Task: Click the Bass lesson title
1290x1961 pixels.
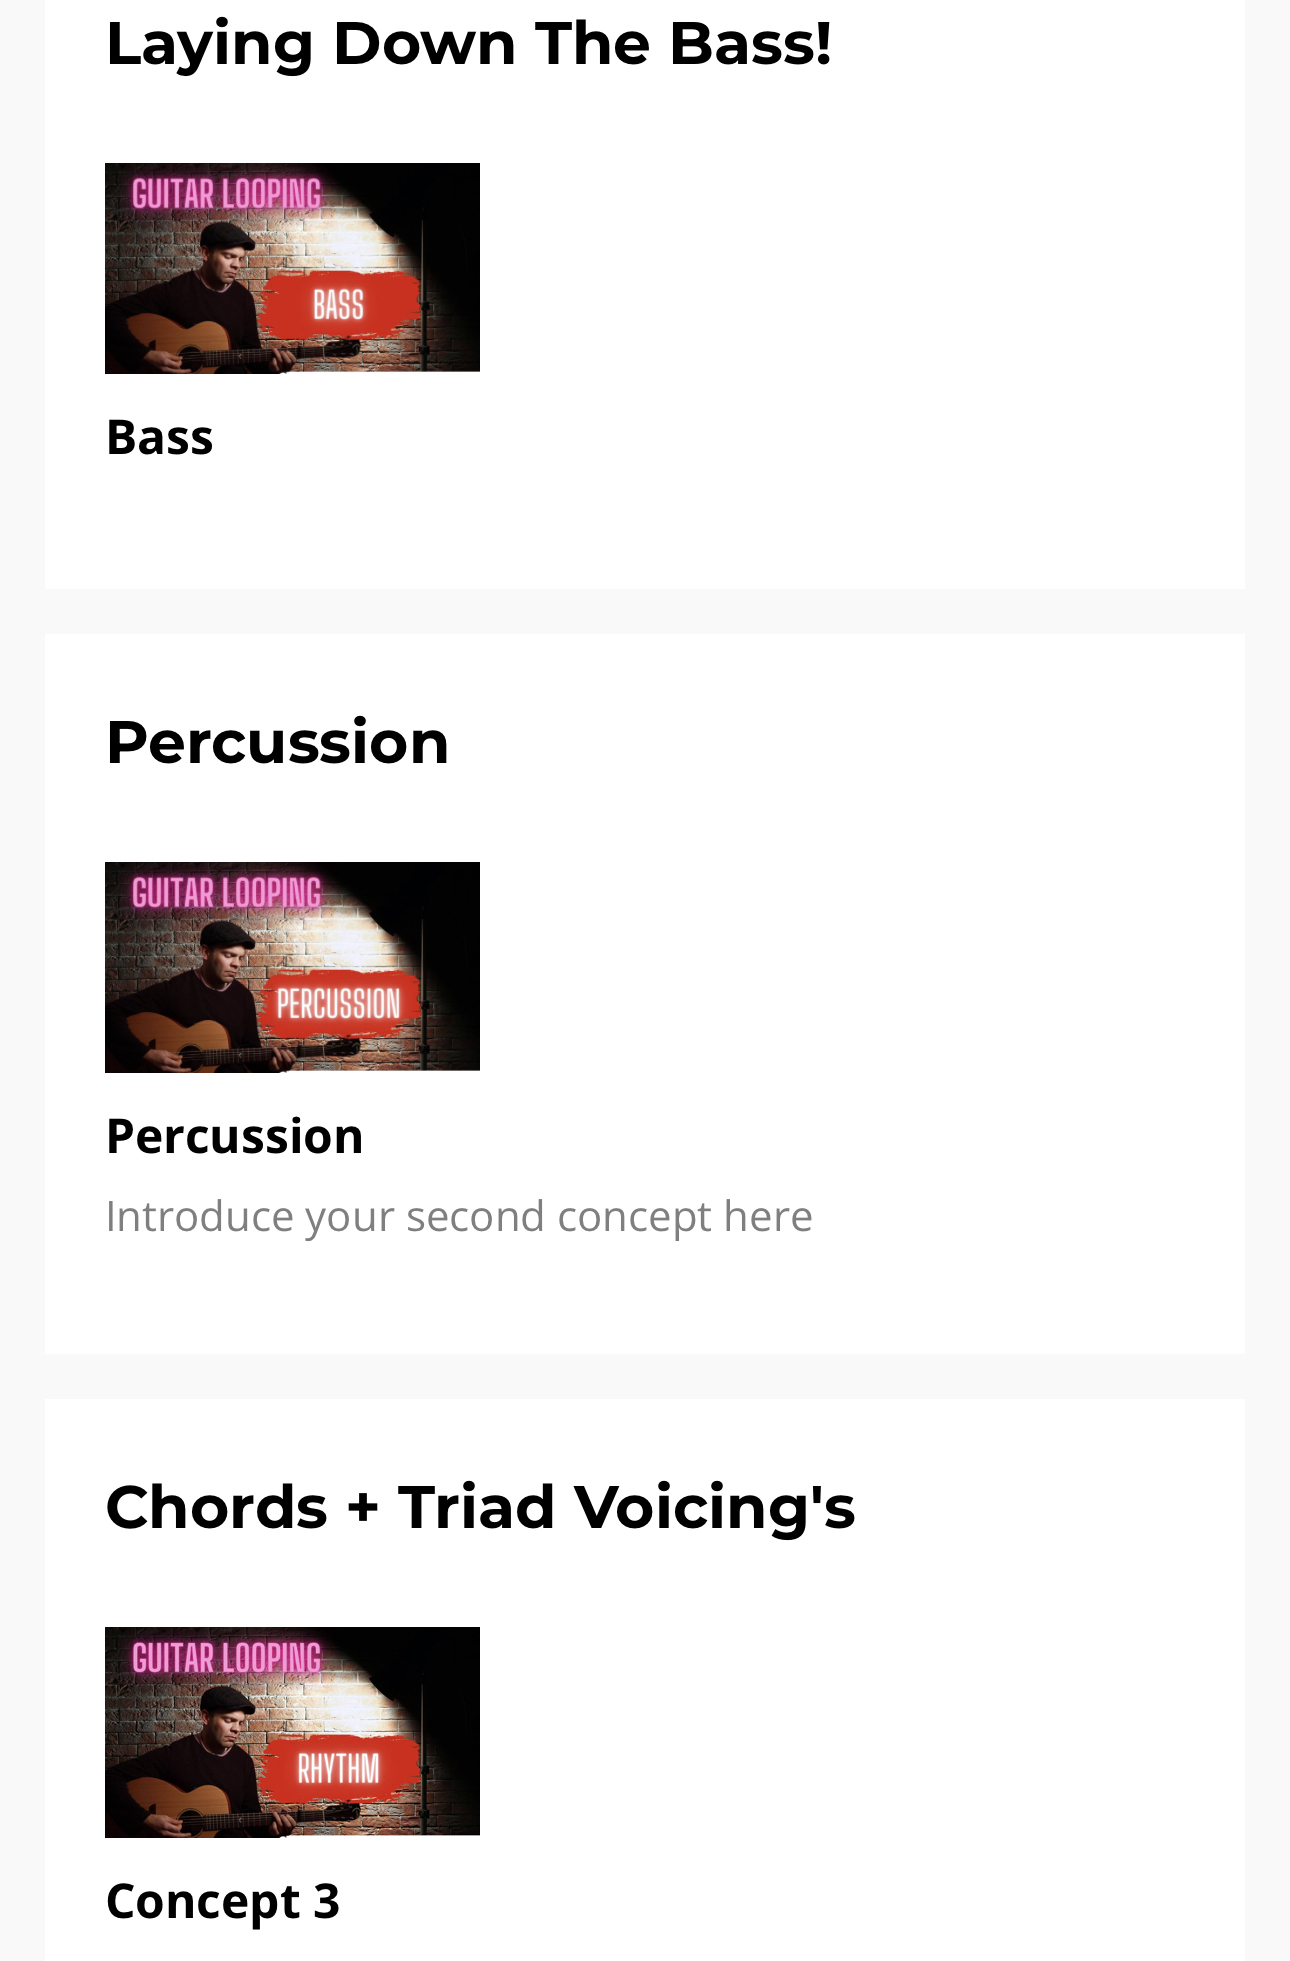Action: click(x=160, y=437)
